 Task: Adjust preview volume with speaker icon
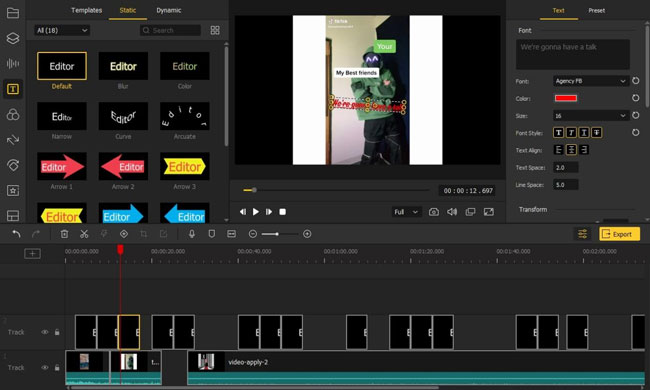coord(452,212)
